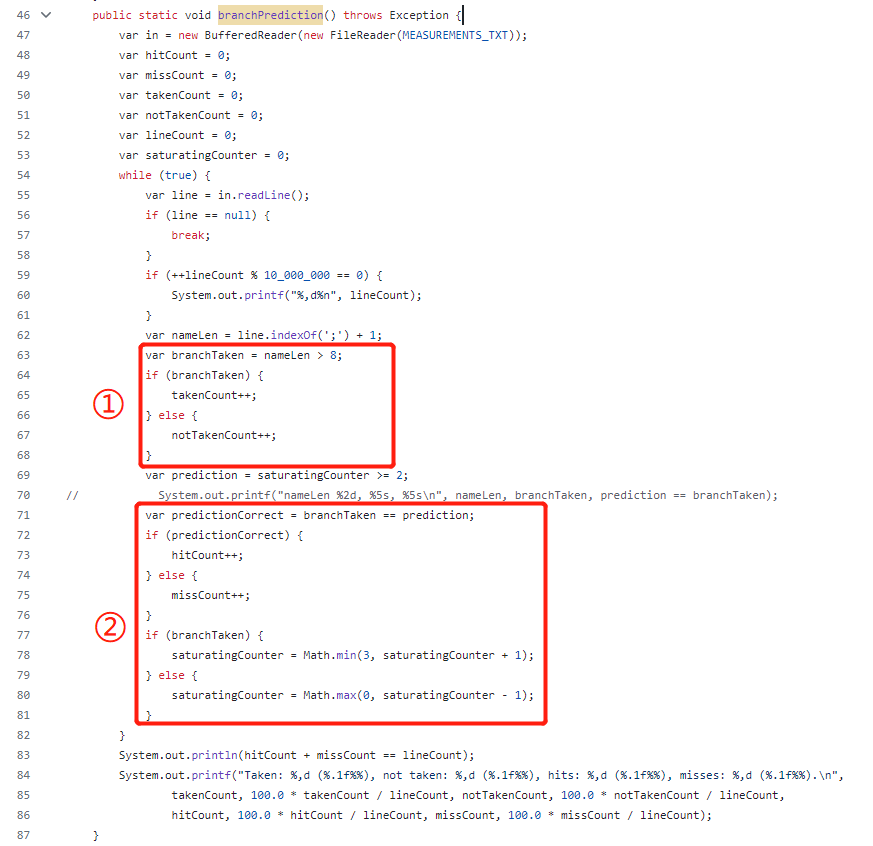Collapse the branchPrediction method fold arrow
Screen dimensions: 873x846
click(46, 15)
